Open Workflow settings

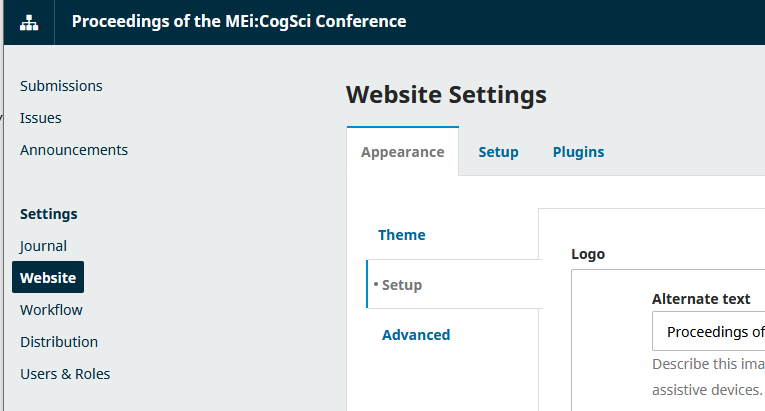pyautogui.click(x=51, y=310)
